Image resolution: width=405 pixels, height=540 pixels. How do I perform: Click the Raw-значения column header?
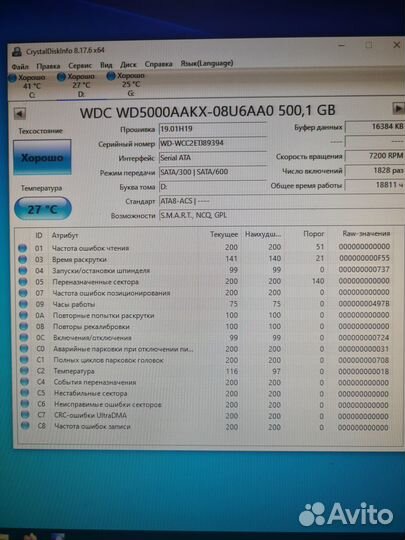(x=366, y=233)
